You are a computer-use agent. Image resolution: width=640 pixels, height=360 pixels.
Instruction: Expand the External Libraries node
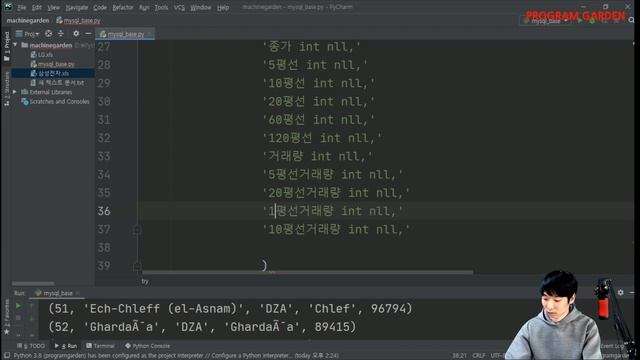point(15,92)
